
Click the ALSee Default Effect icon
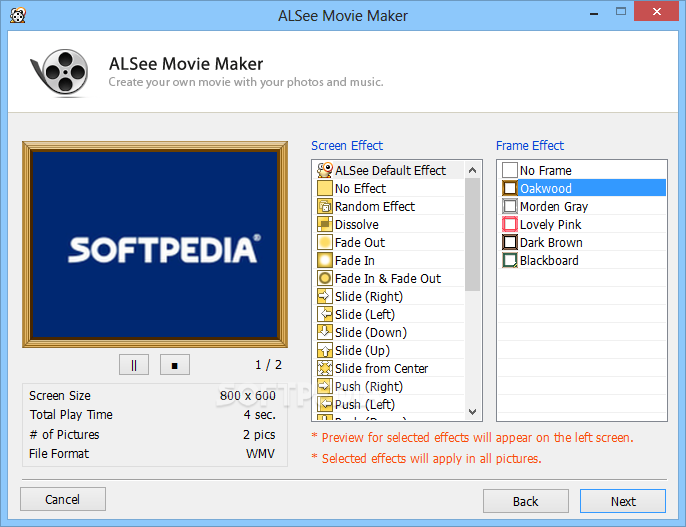325,170
